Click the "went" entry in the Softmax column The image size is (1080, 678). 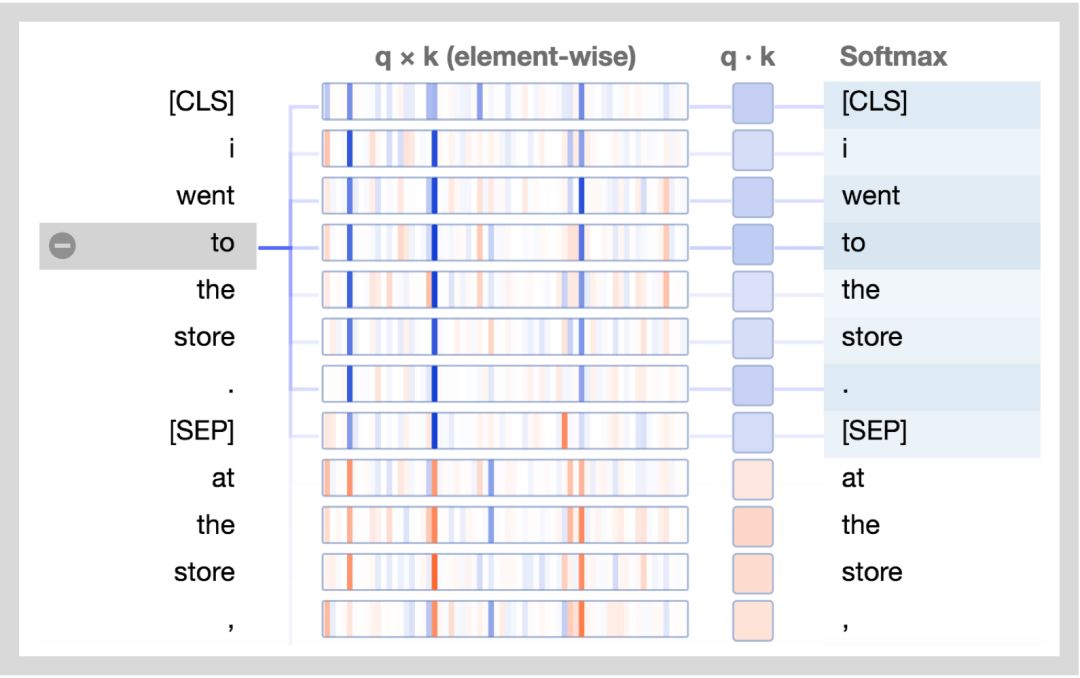tap(870, 196)
